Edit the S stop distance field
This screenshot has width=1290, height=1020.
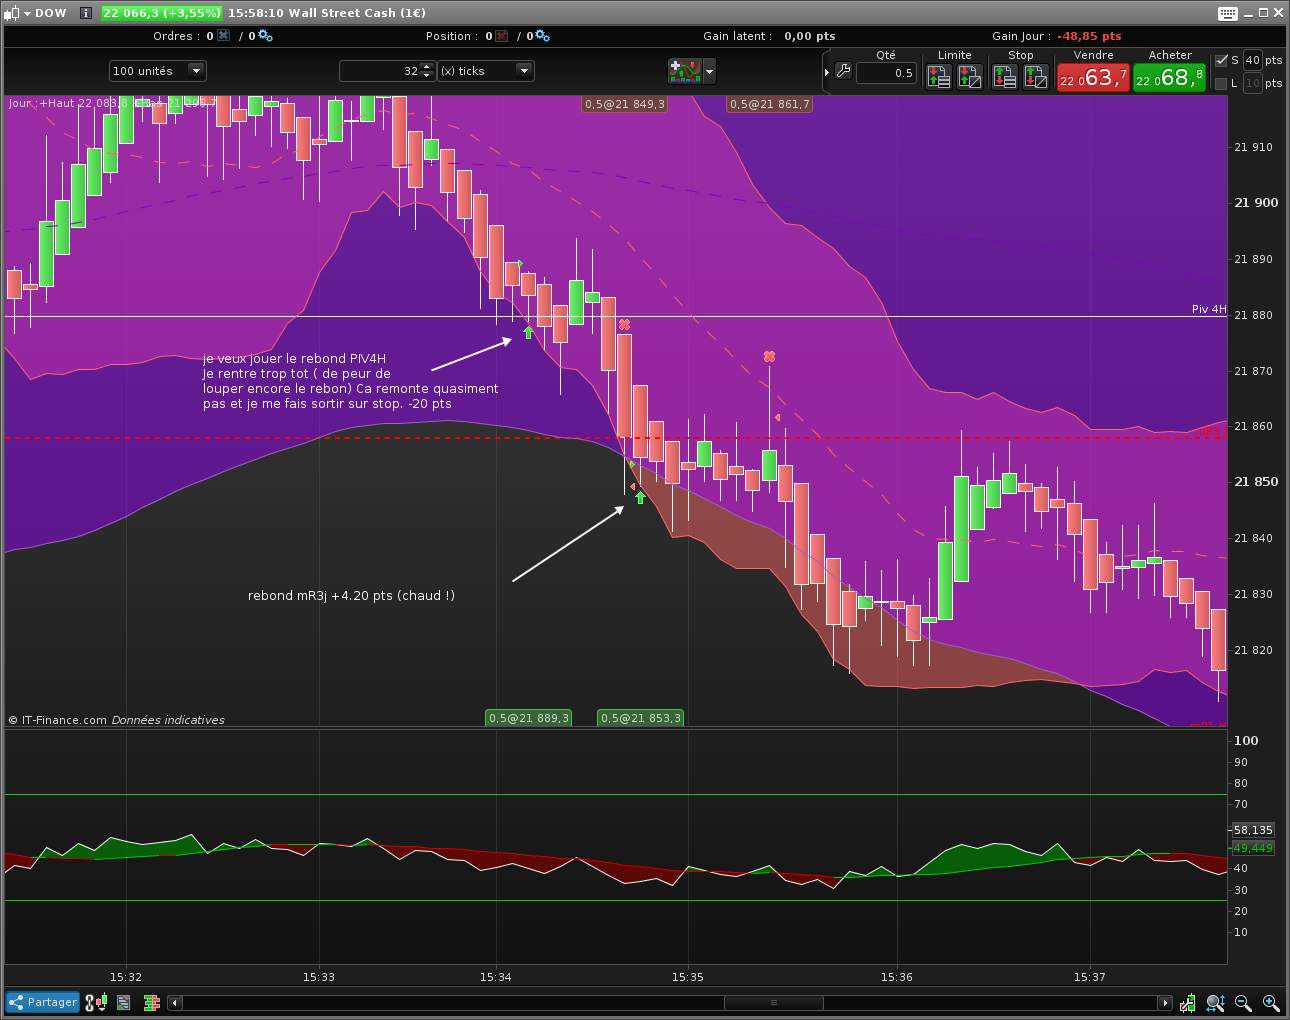tap(1252, 60)
